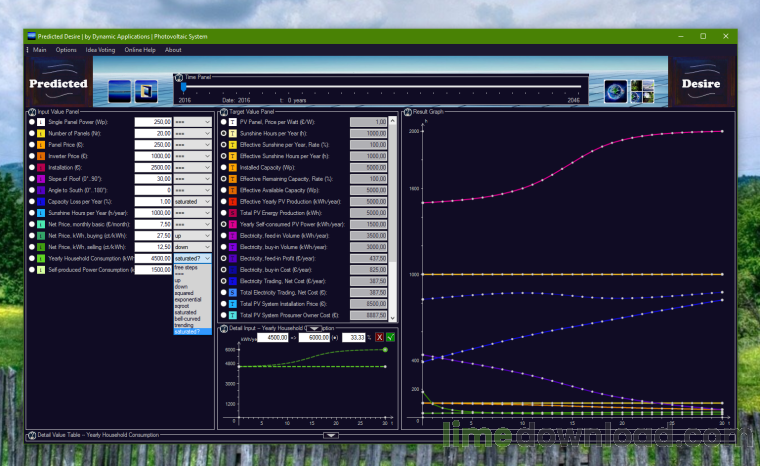Open the Online Help menu
The width and height of the screenshot is (760, 466).
140,50
